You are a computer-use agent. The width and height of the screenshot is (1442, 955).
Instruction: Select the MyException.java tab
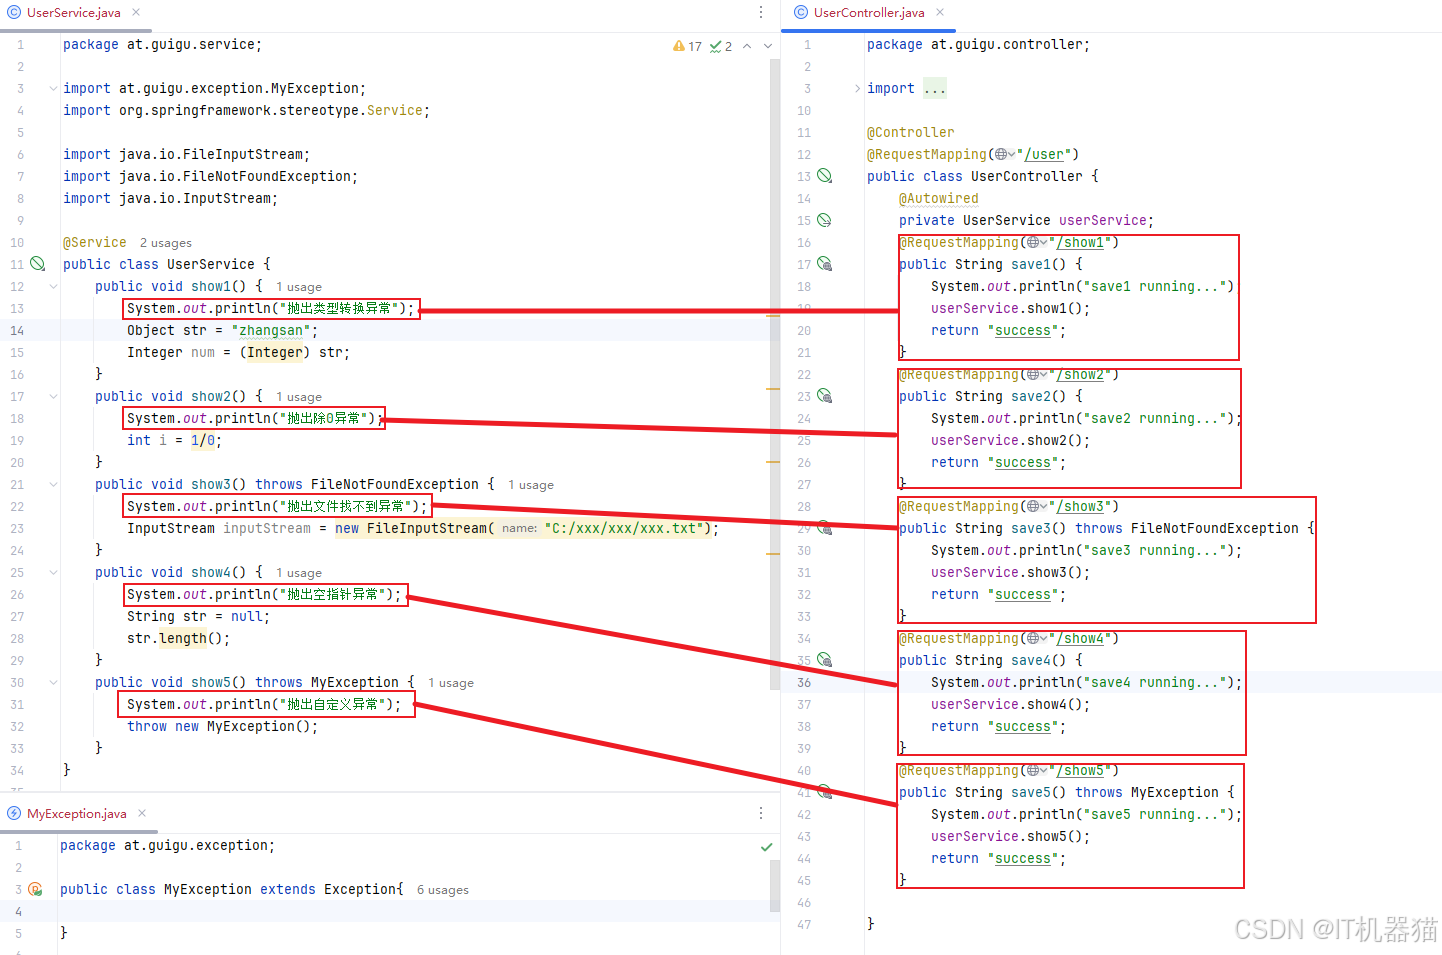tap(76, 814)
